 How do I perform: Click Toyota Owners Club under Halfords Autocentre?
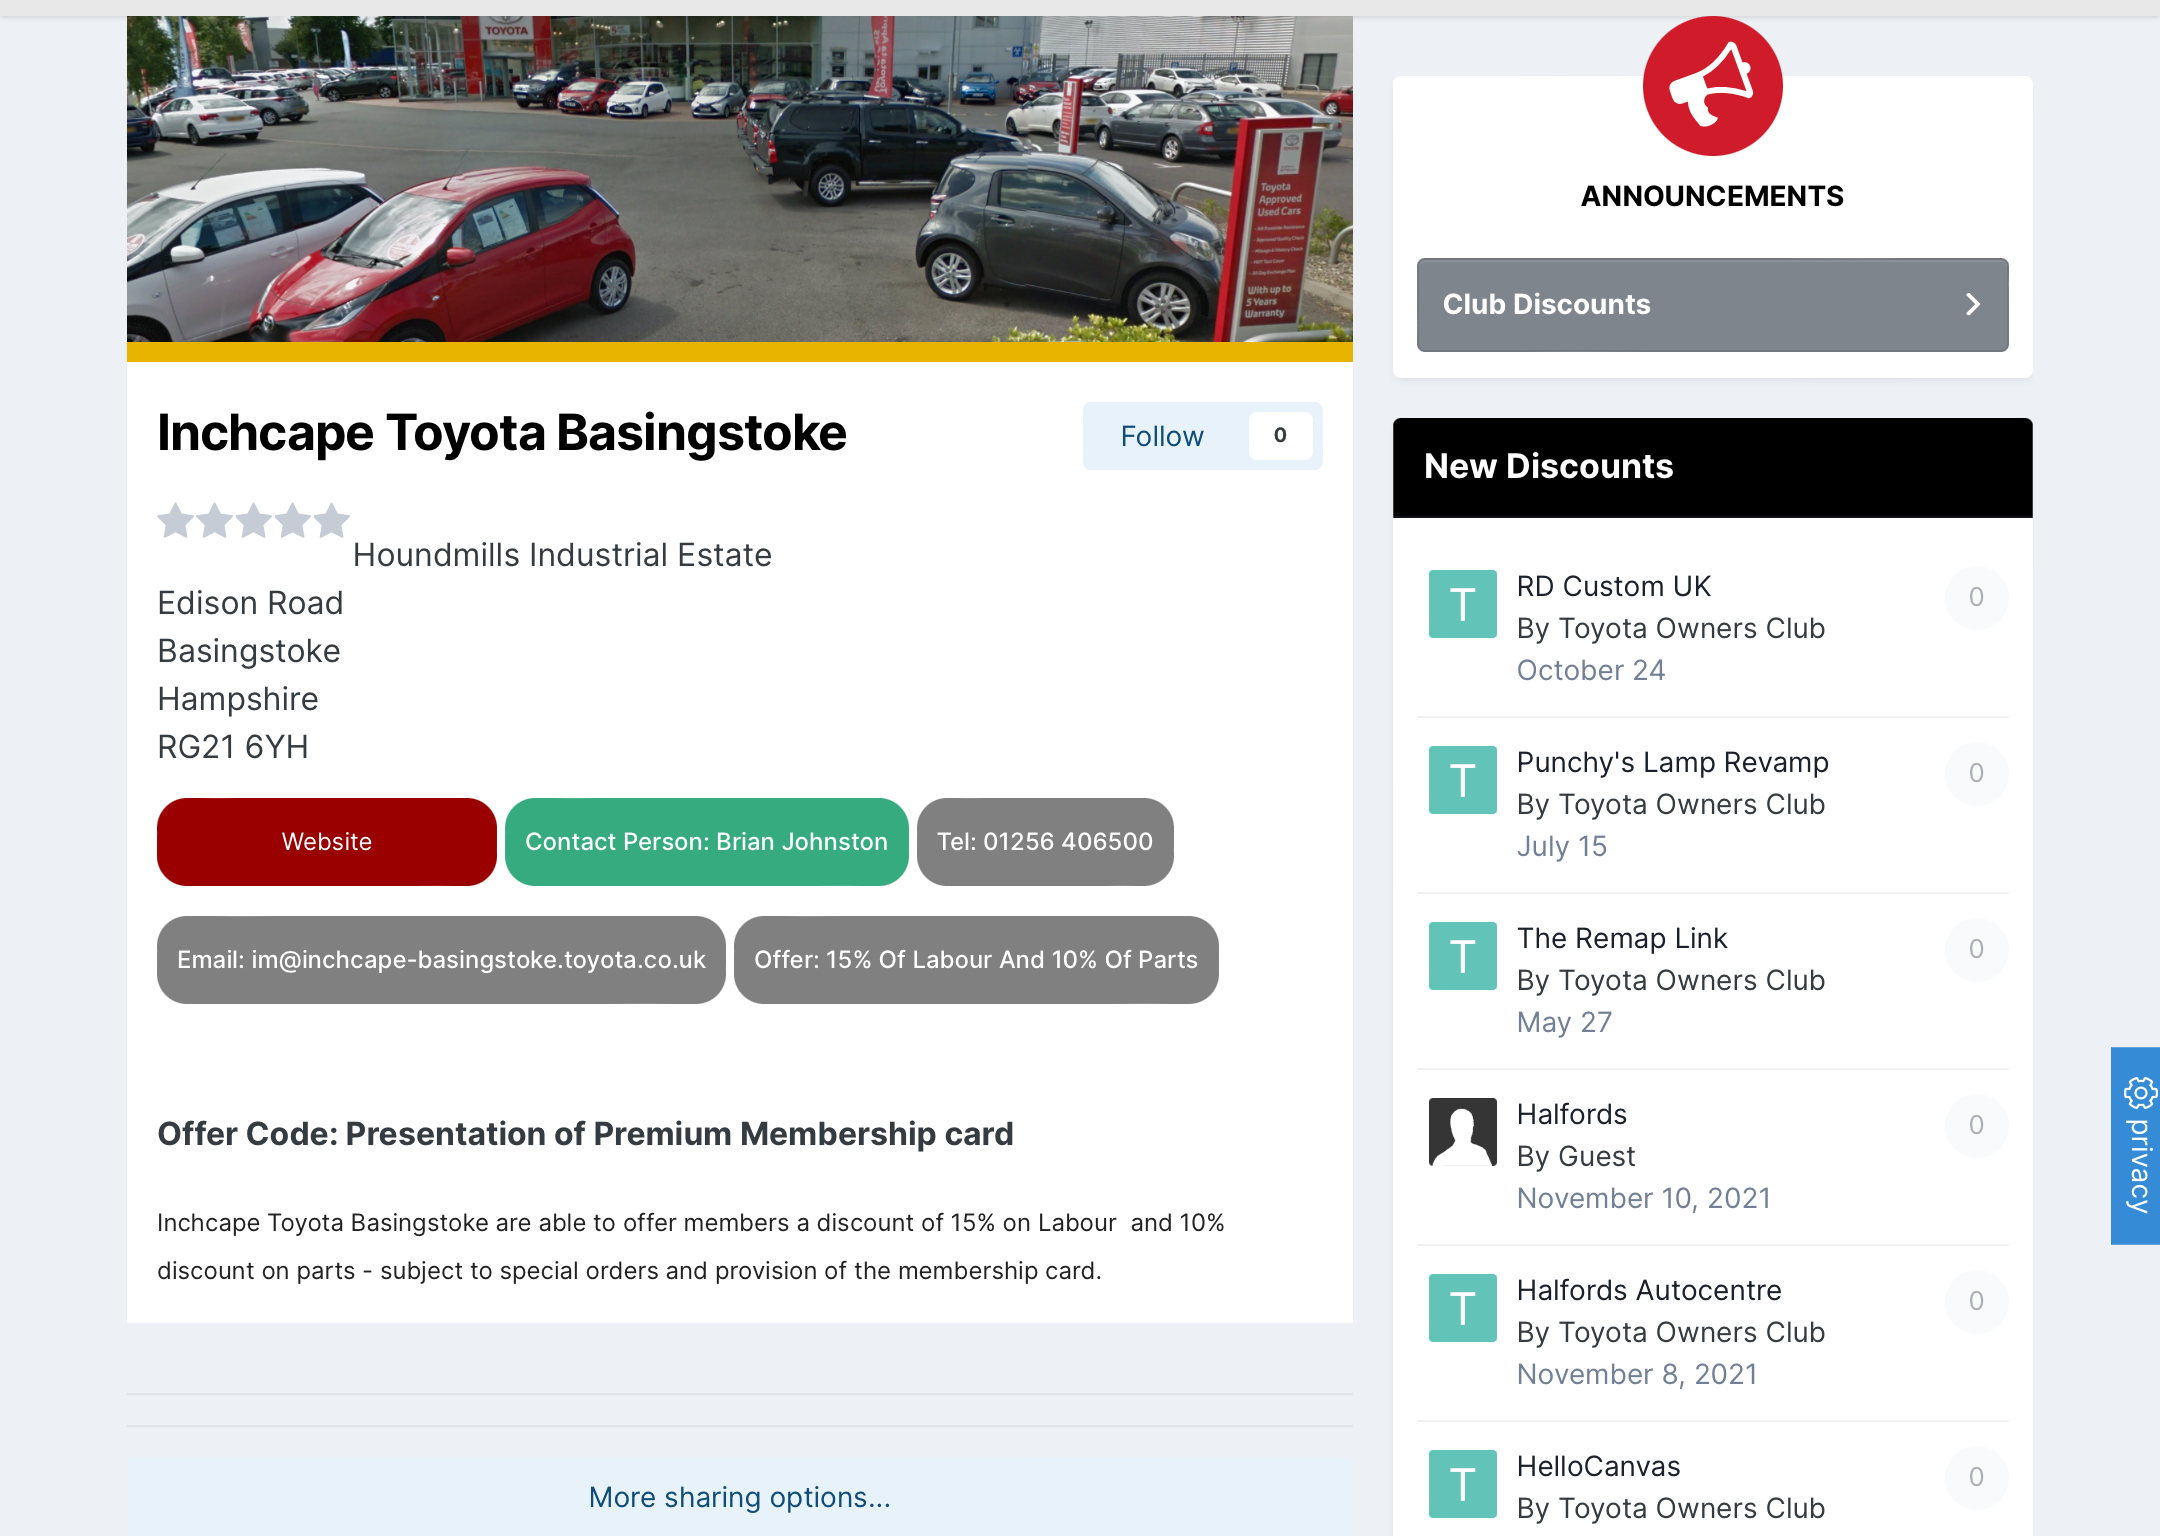(x=1692, y=1332)
